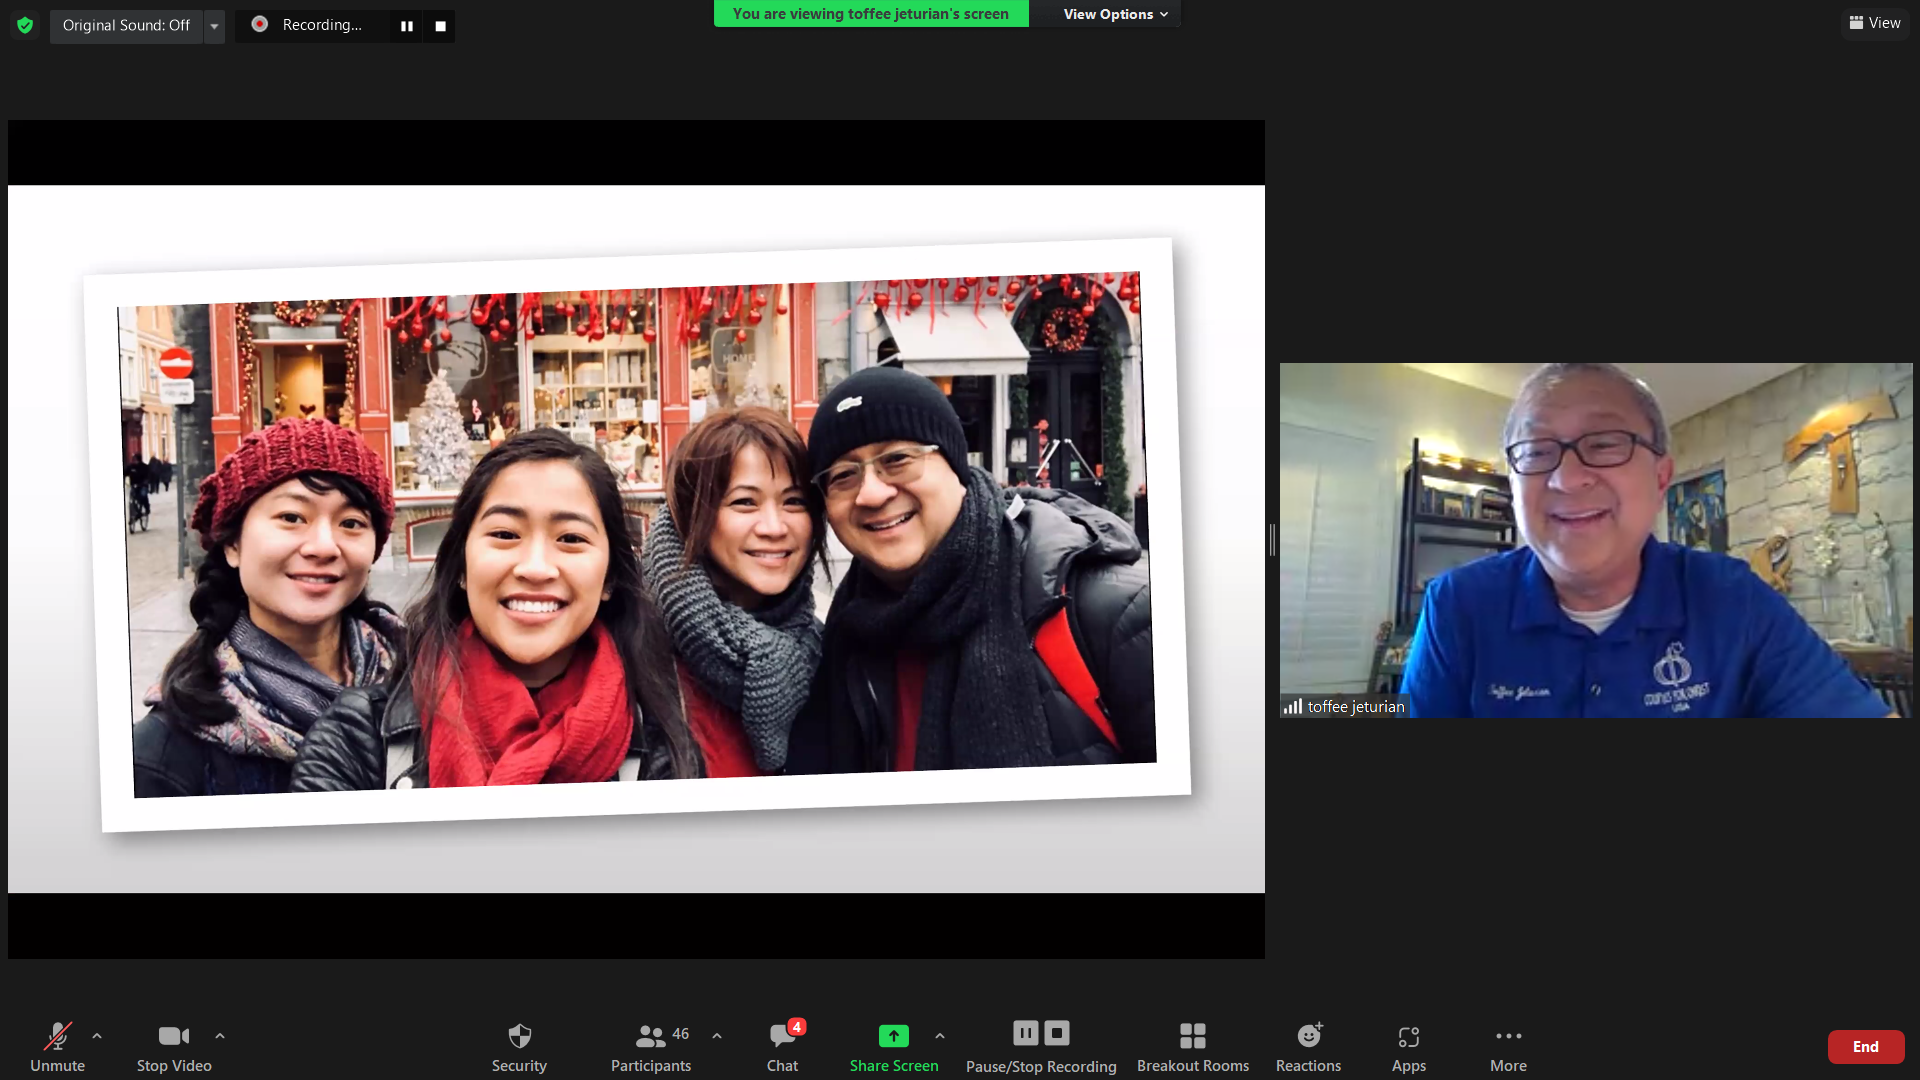Viewport: 1920px width, 1080px height.
Task: Open Security options
Action: pyautogui.click(x=519, y=1047)
